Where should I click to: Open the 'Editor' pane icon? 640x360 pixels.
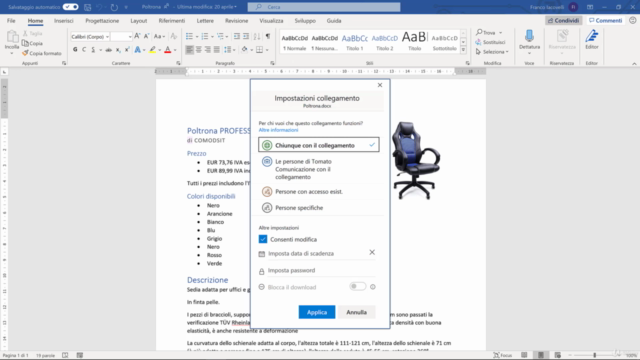click(x=592, y=36)
